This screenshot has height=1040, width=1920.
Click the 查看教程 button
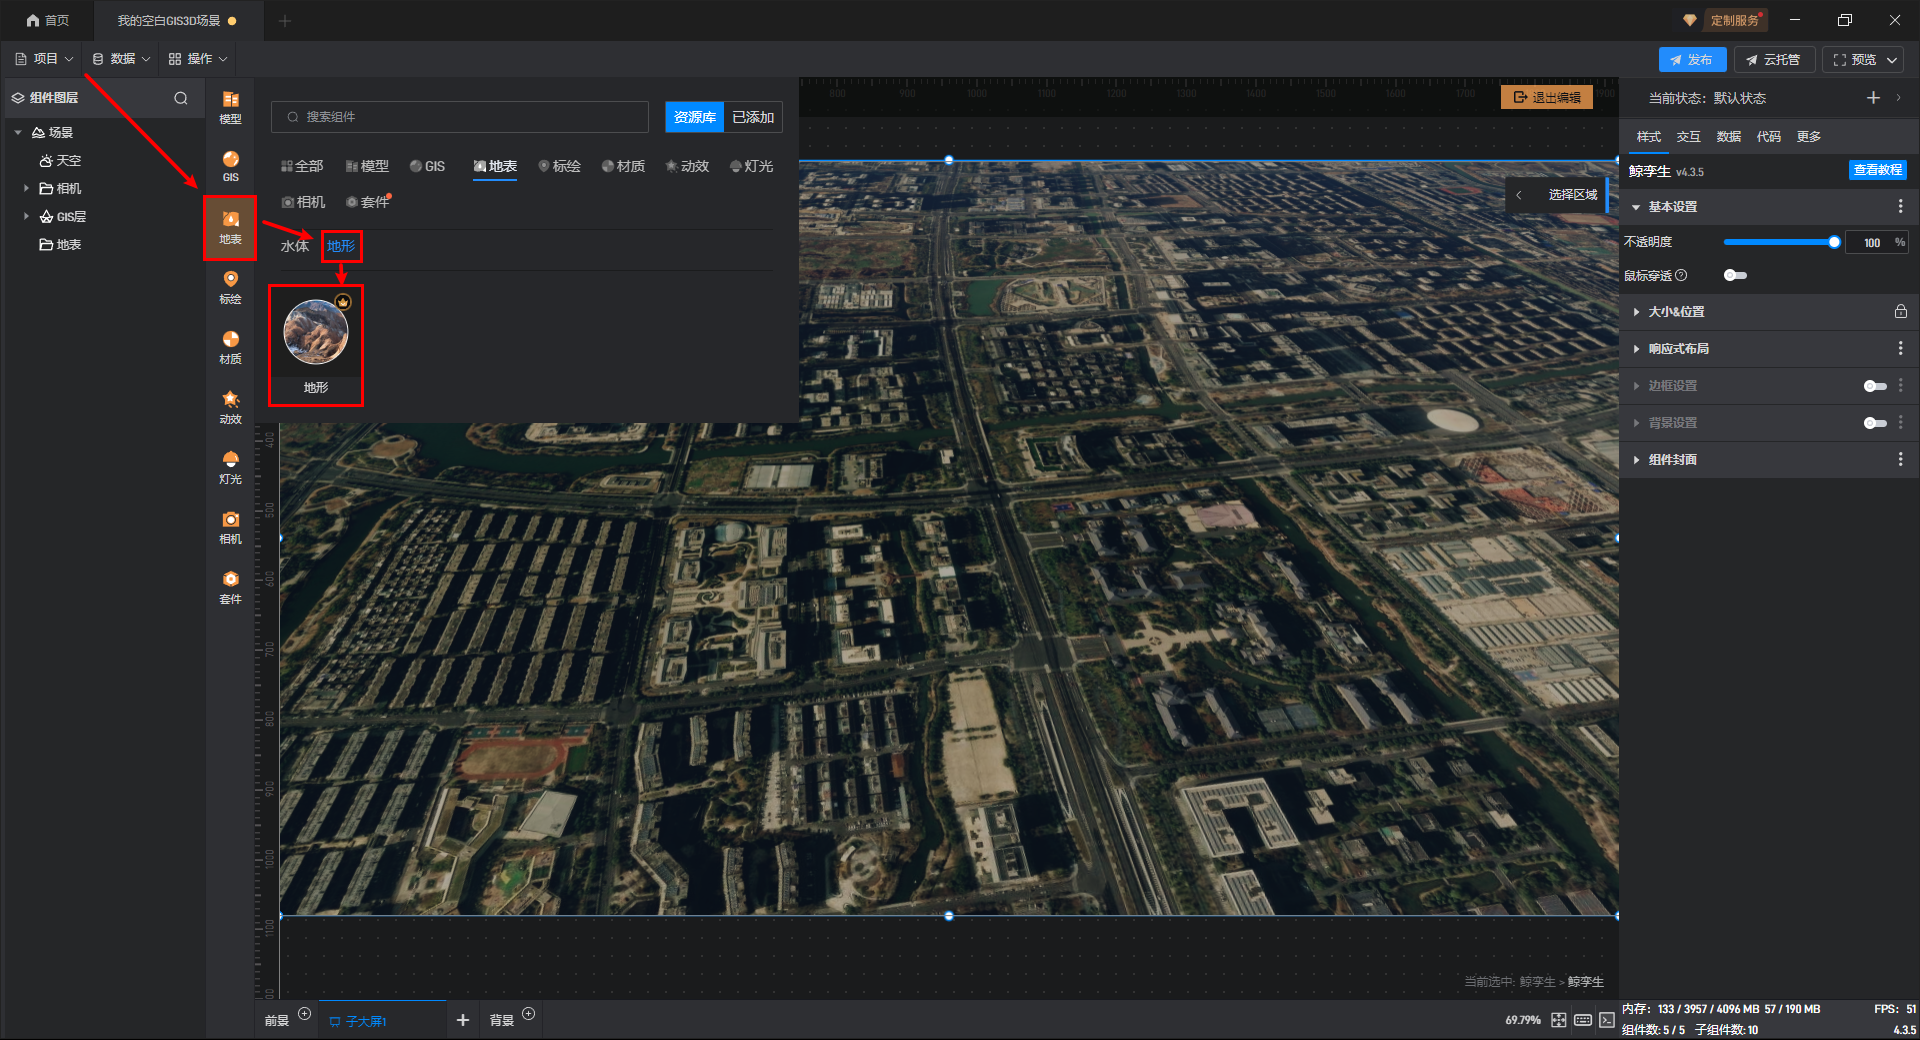[x=1877, y=170]
